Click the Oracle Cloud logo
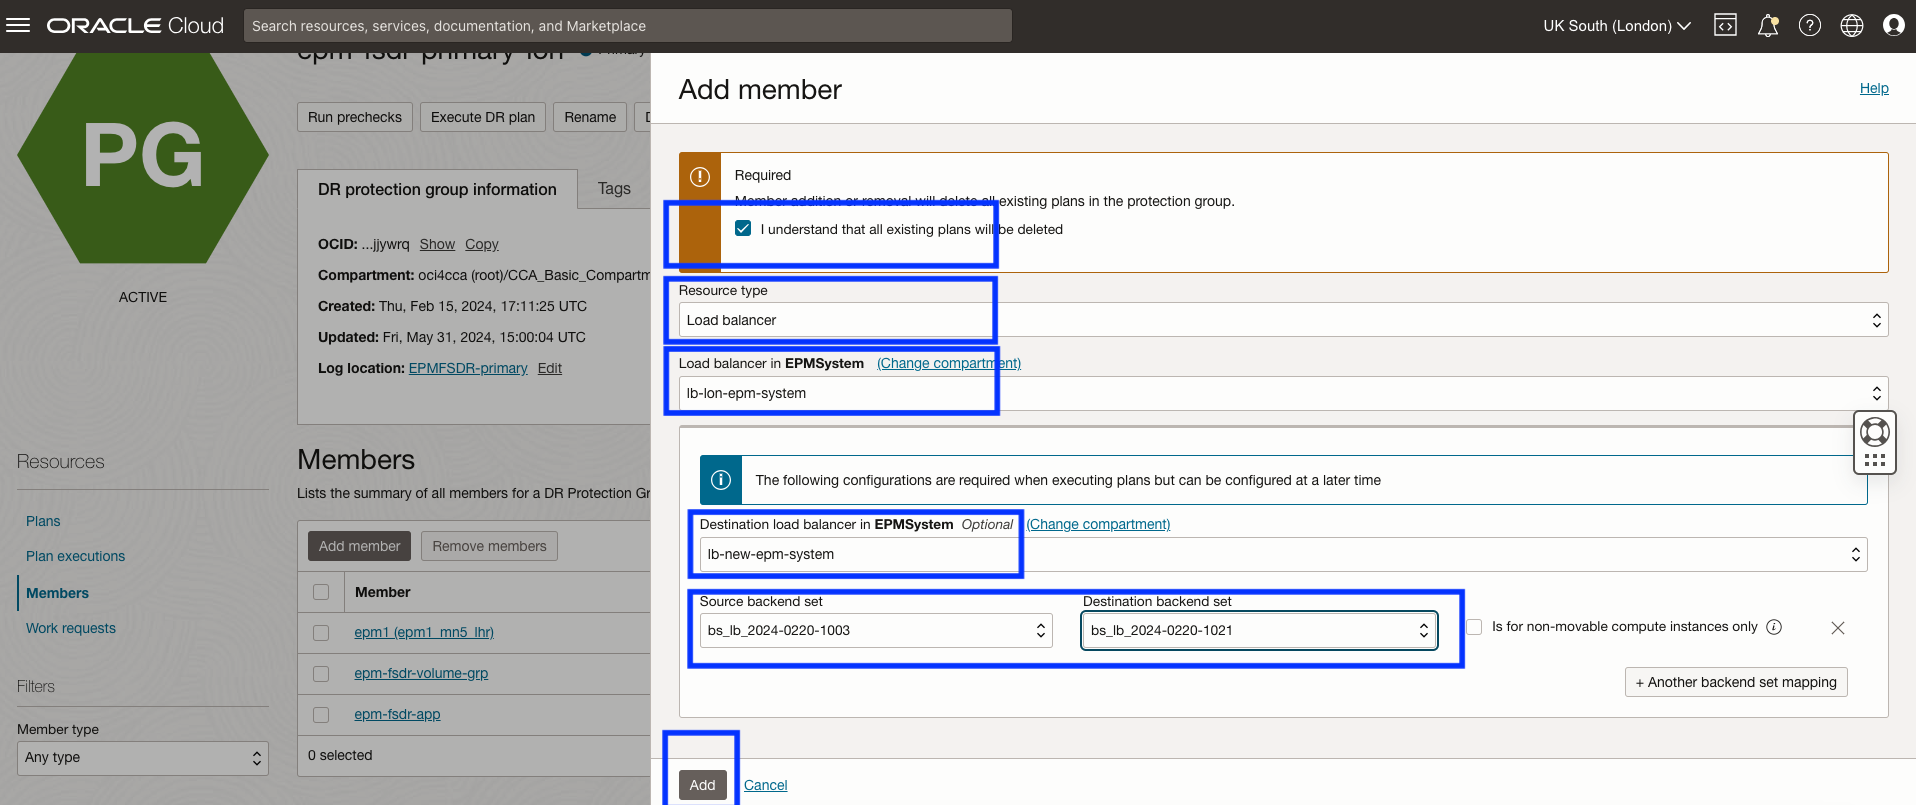This screenshot has height=805, width=1916. coord(135,25)
